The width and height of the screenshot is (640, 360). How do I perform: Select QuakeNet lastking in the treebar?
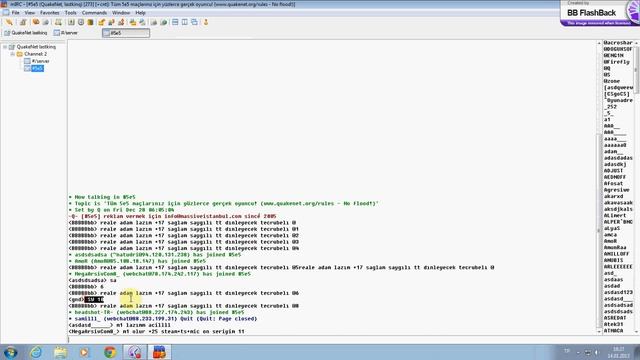(x=36, y=47)
